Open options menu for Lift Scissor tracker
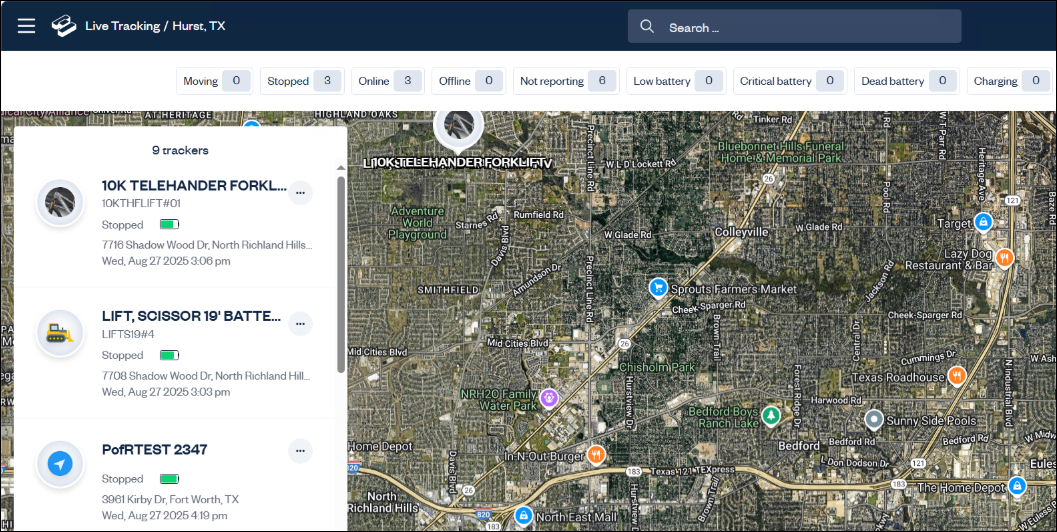This screenshot has height=532, width=1057. pos(300,323)
